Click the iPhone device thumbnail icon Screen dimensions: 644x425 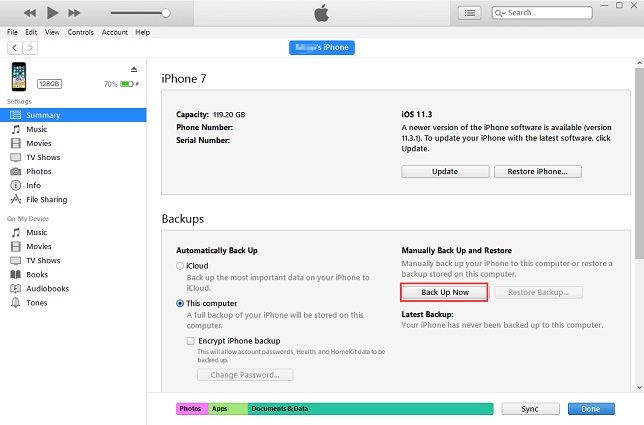tap(19, 77)
